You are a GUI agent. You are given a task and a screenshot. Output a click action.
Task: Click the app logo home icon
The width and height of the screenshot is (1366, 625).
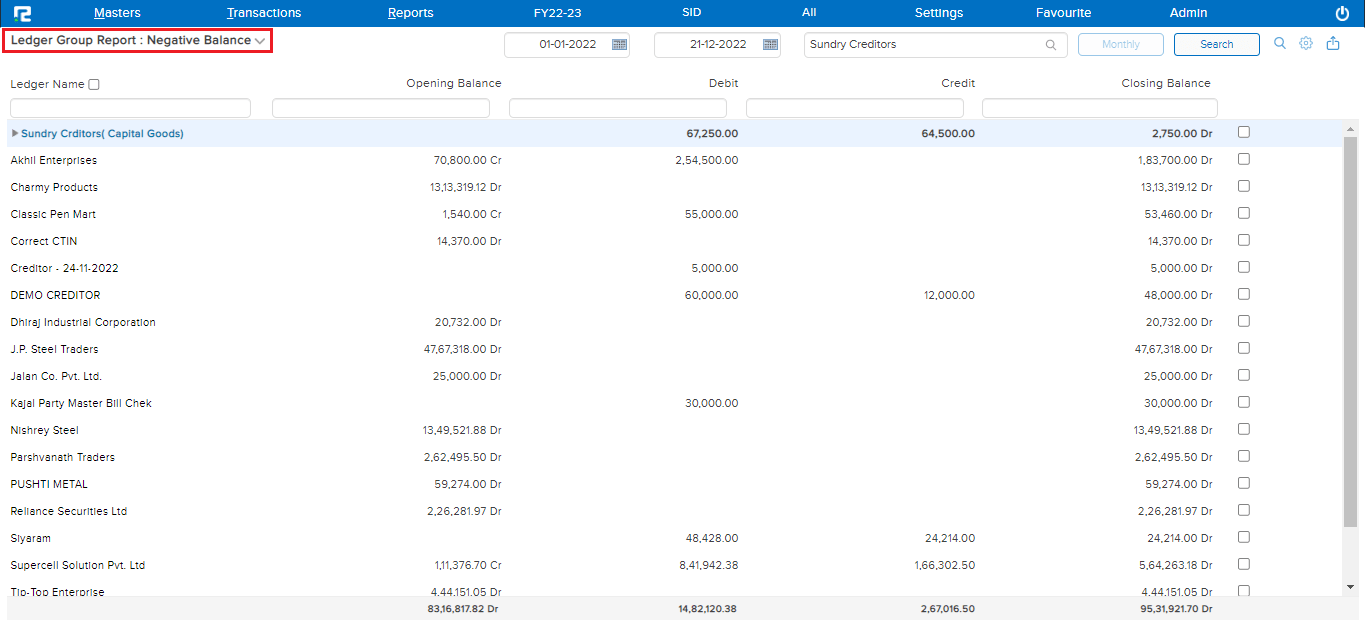23,13
